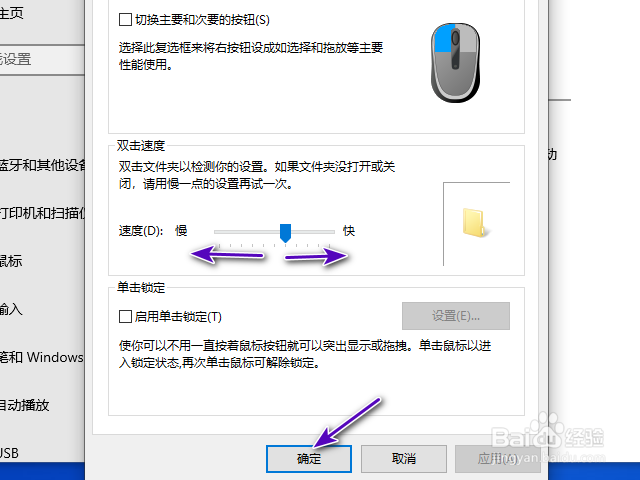Screen dimensions: 640x480
Task: Click the mouse illustration icon
Action: [456, 62]
